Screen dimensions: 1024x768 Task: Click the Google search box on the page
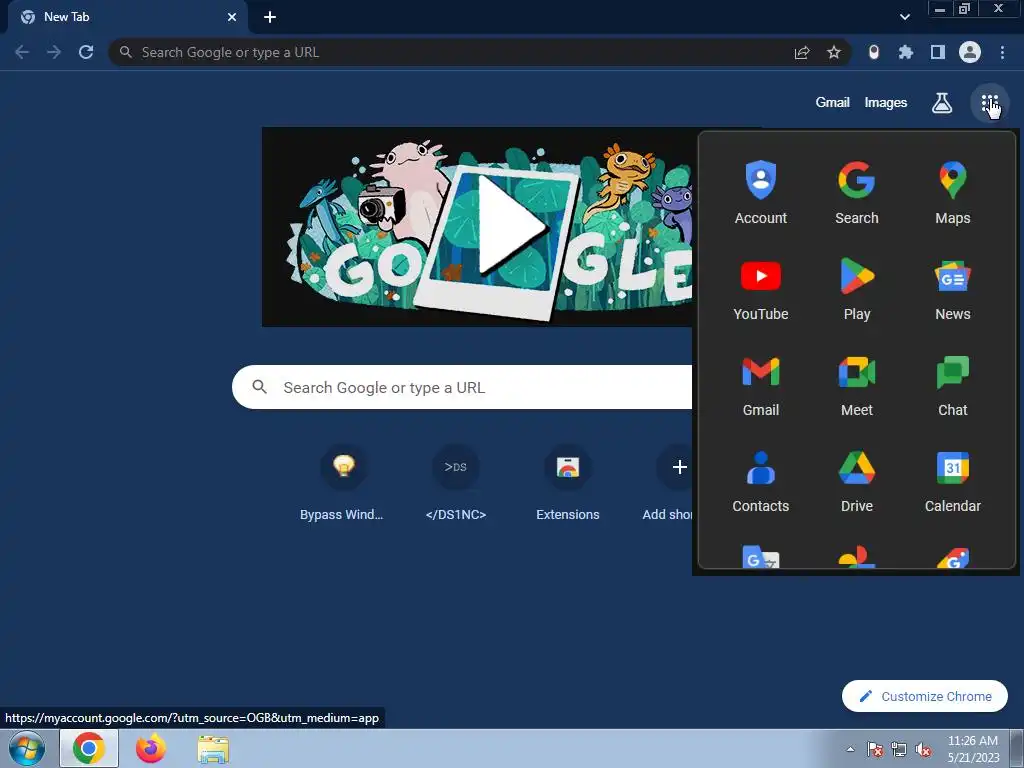pos(462,387)
